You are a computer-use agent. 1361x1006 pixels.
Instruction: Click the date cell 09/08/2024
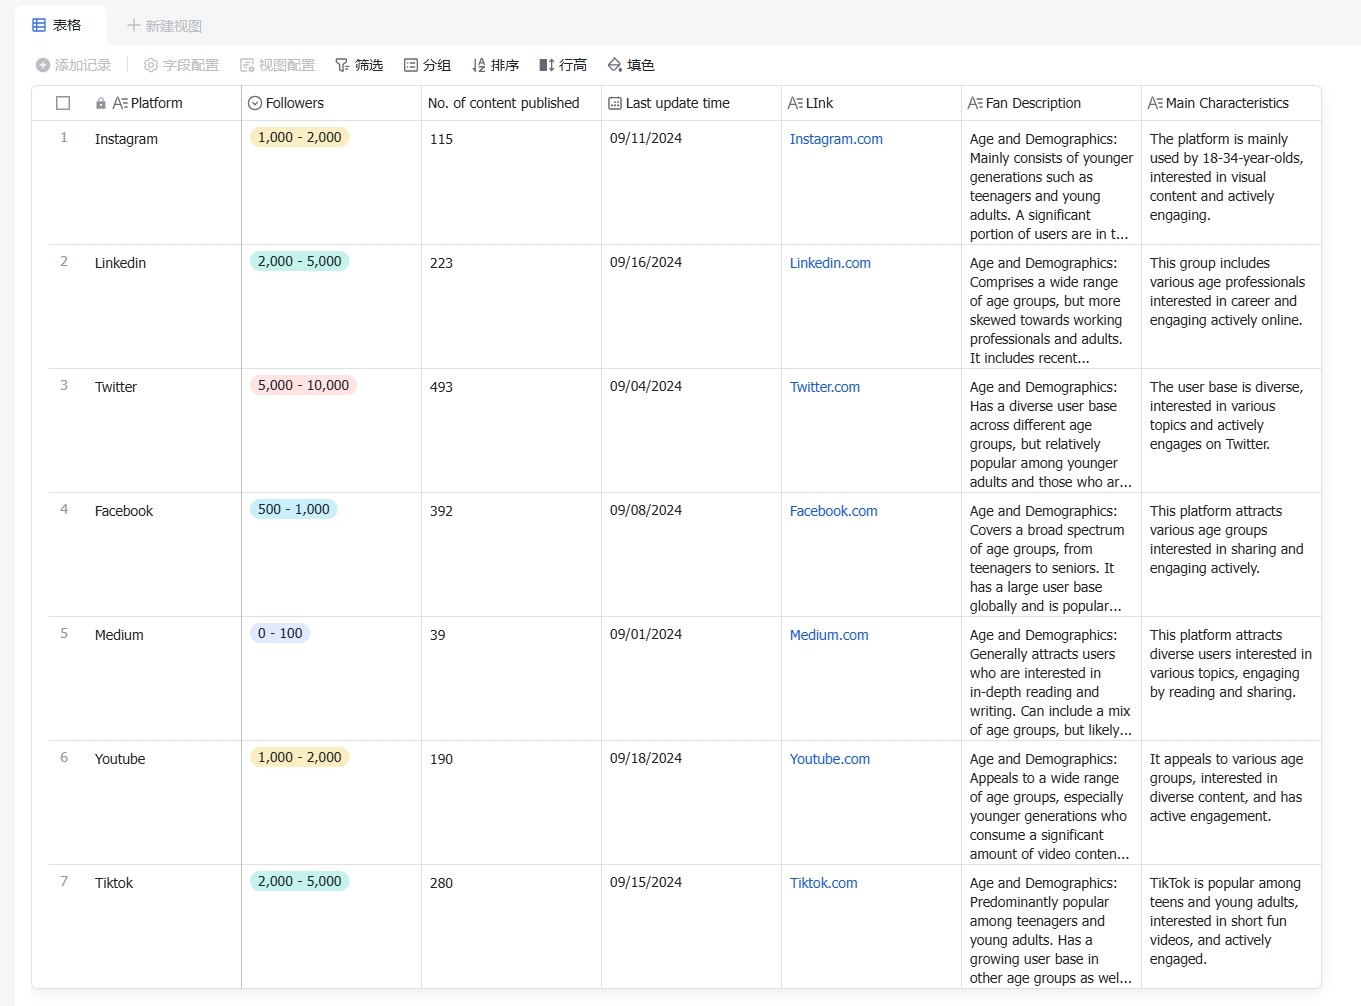(691, 554)
